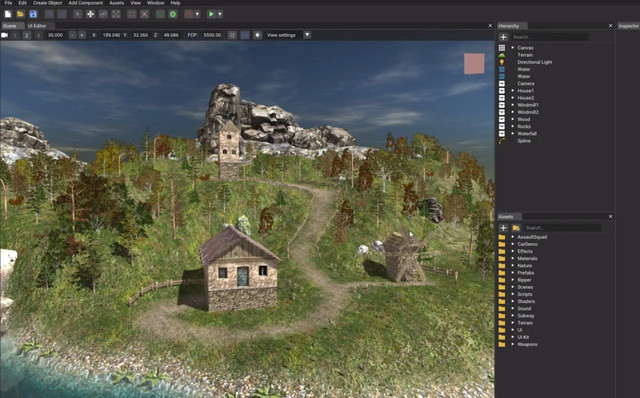Expand the AssaultSquad assets folder
This screenshot has width=640, height=398.
513,237
